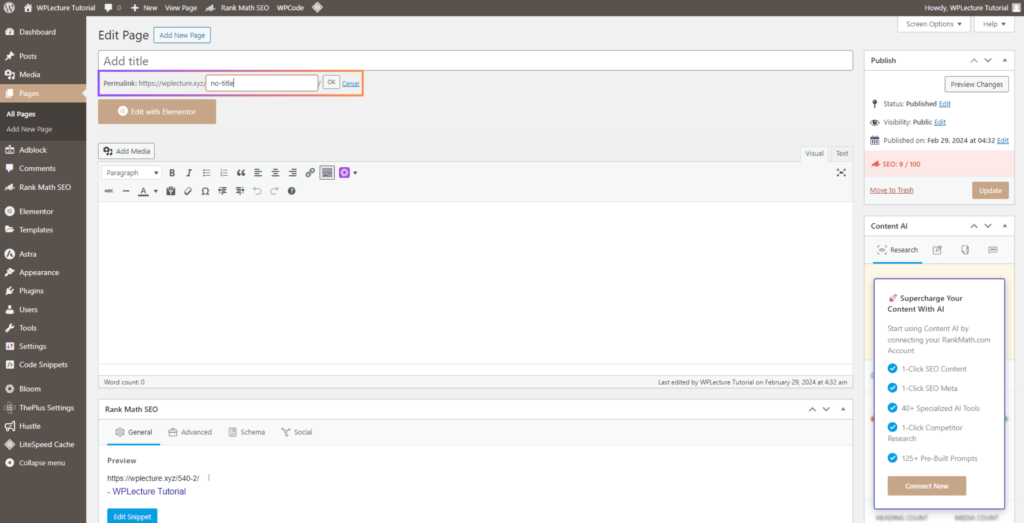1024x523 pixels.
Task: Open Rank Math Social tab
Action: point(296,432)
